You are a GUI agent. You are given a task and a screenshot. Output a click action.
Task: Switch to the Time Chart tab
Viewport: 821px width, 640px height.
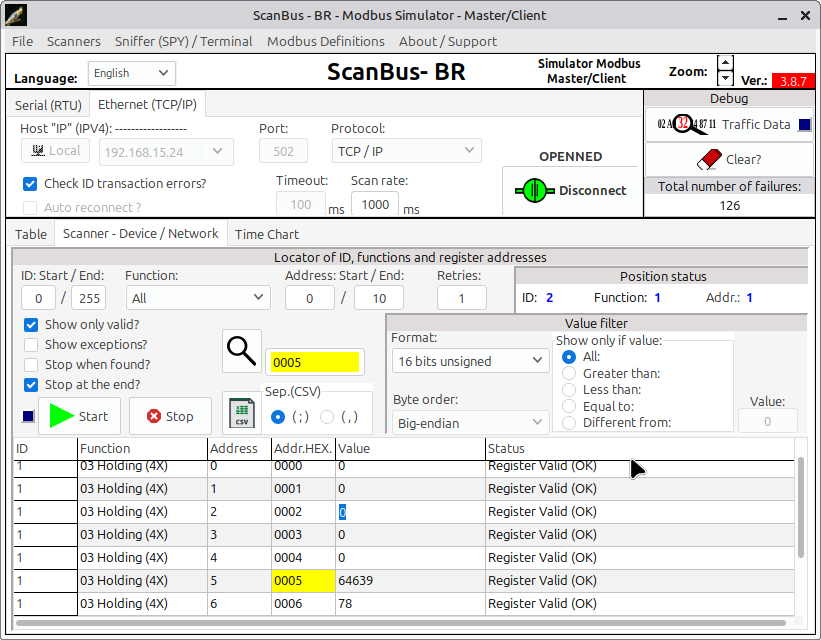coord(267,234)
